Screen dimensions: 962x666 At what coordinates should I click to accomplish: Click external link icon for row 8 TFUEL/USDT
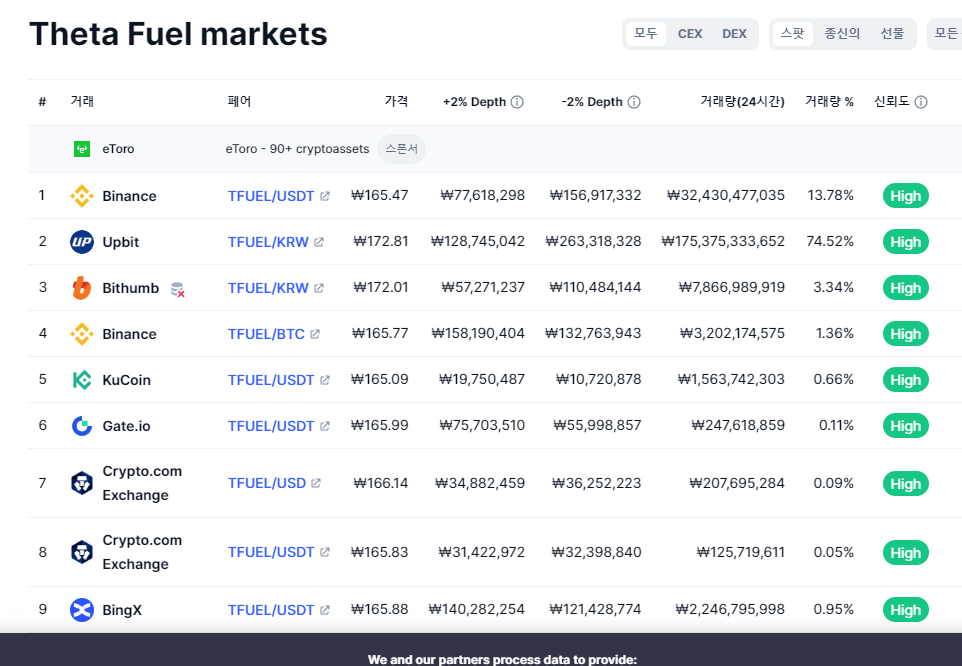pyautogui.click(x=325, y=552)
